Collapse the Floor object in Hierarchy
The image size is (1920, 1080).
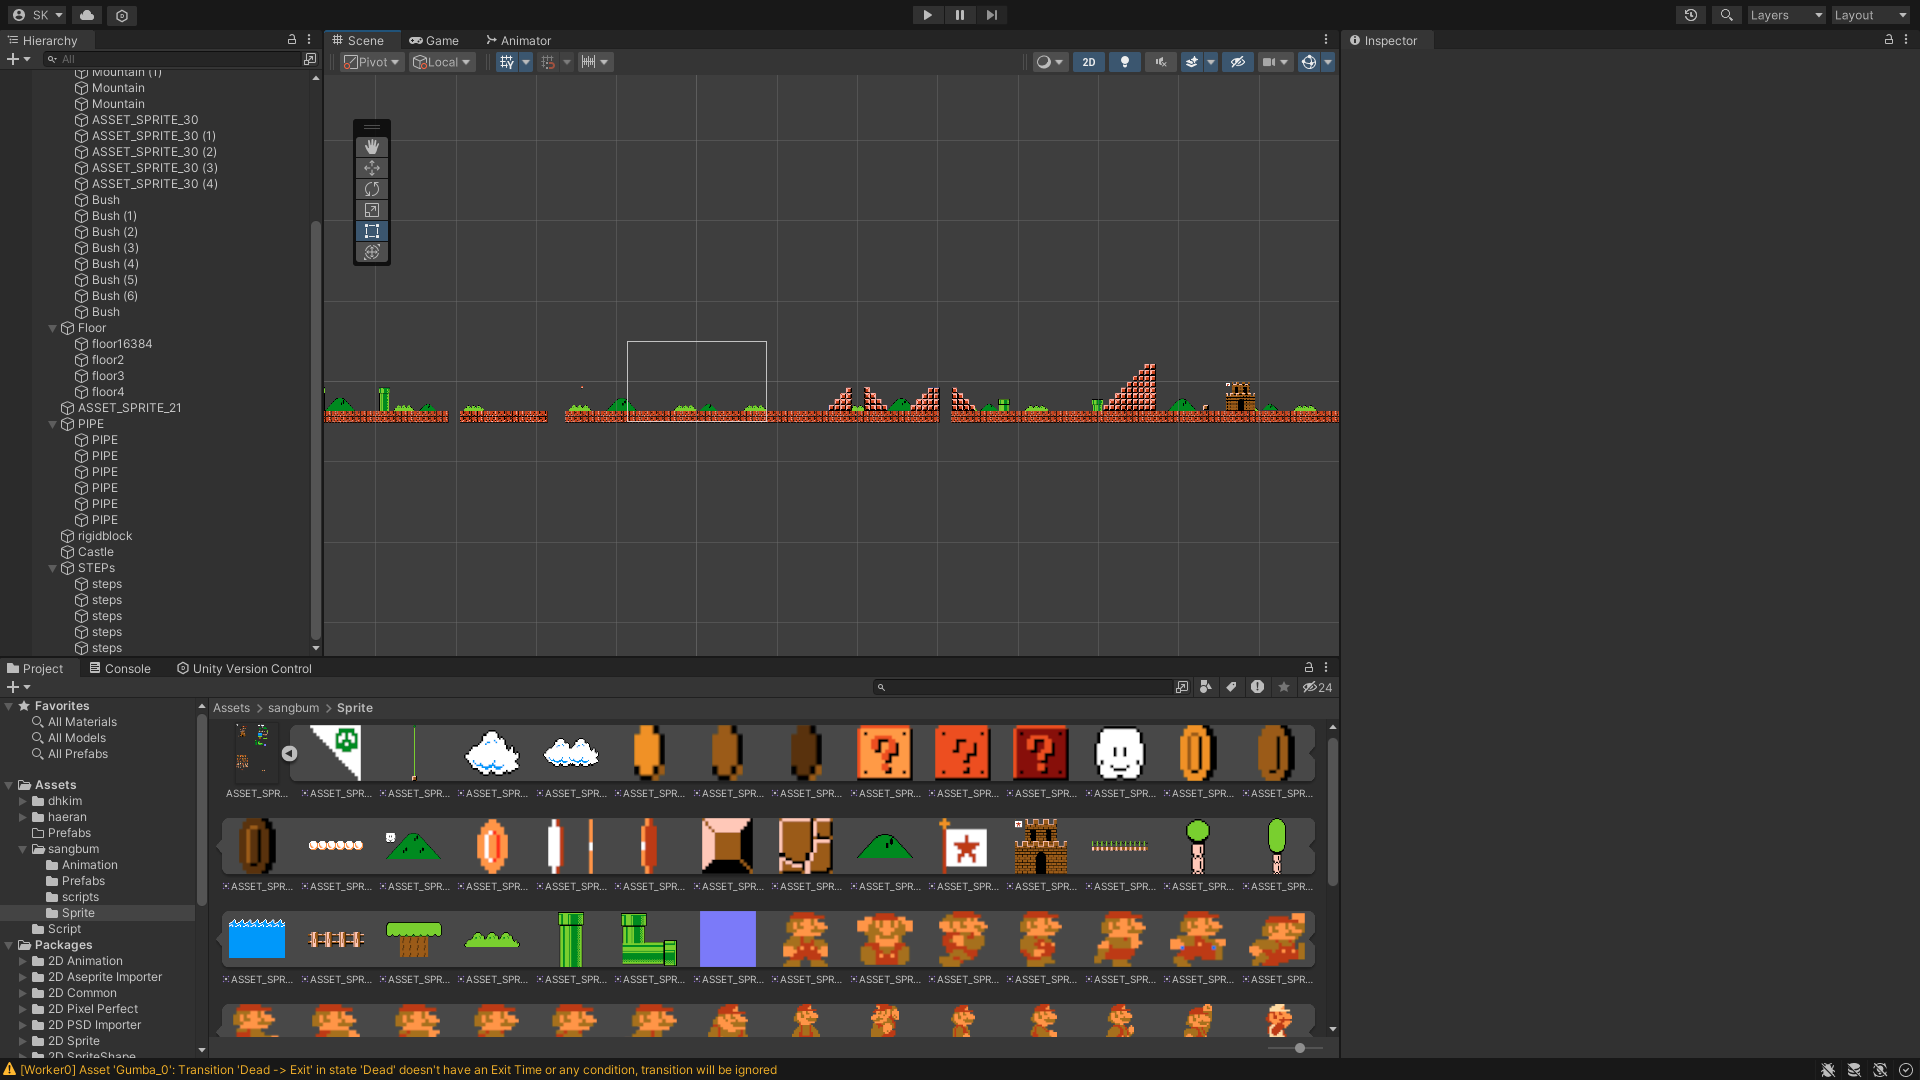point(53,328)
